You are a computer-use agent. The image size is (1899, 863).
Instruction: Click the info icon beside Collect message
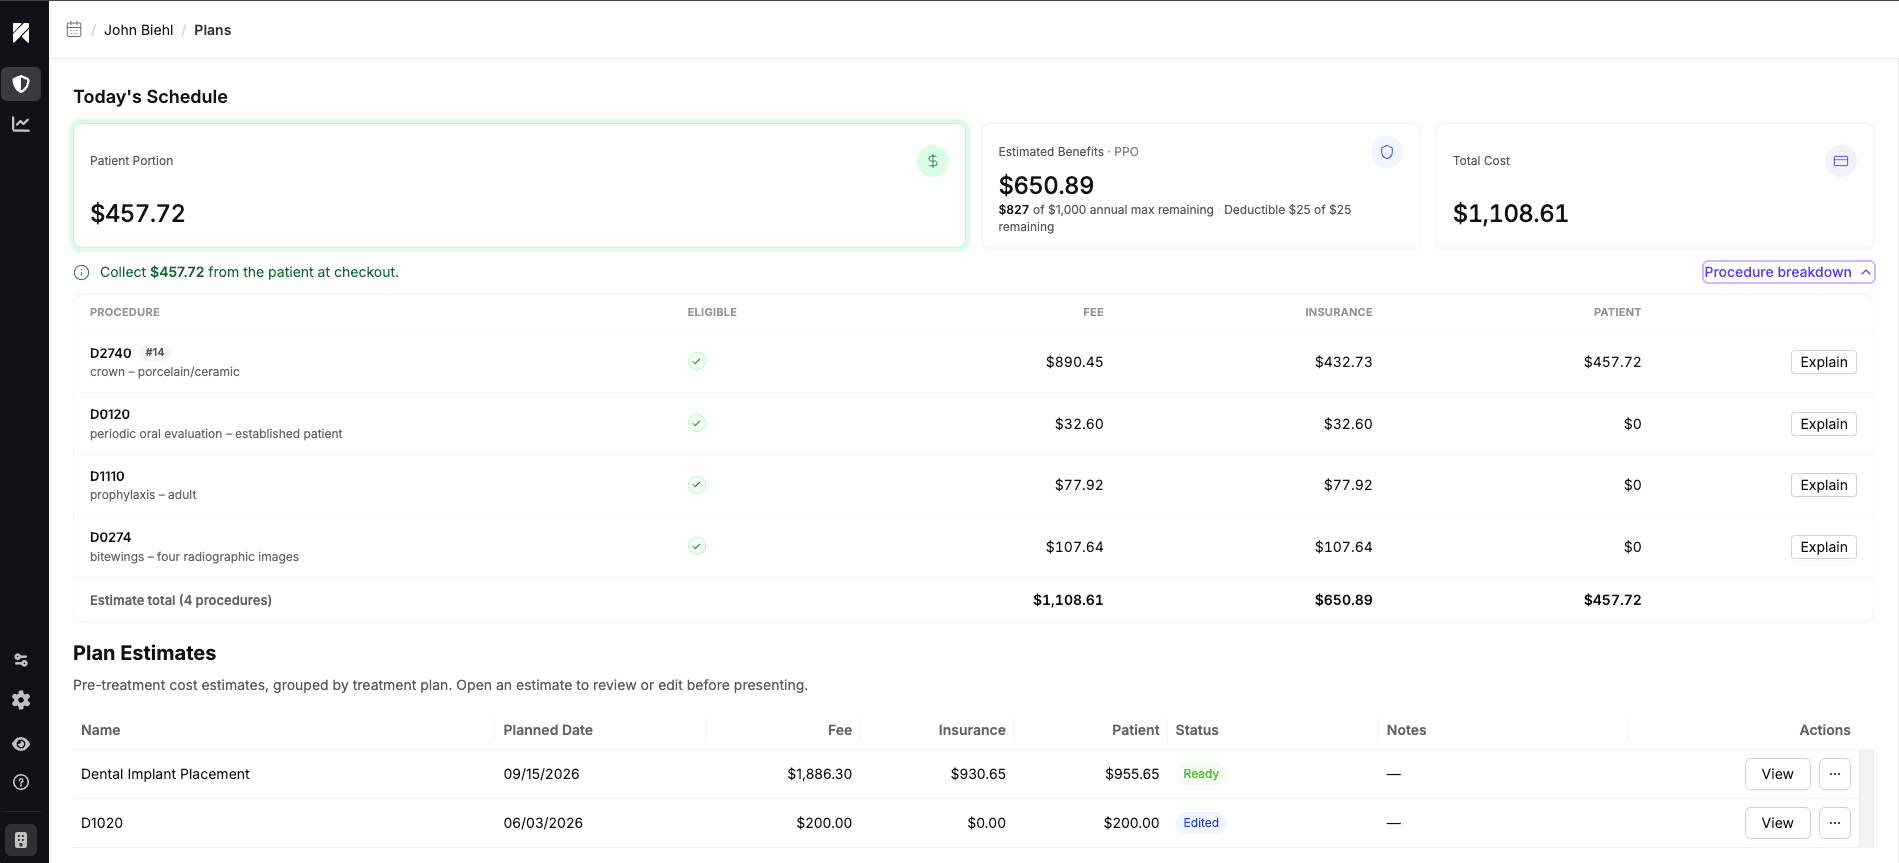(82, 272)
